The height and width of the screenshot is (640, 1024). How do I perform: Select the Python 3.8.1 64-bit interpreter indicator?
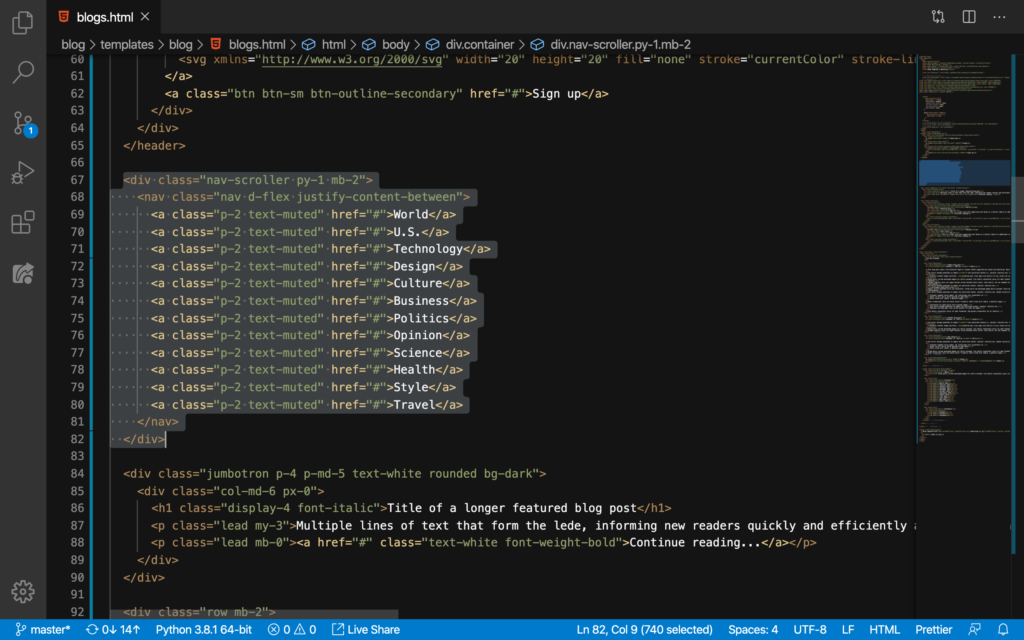[204, 630]
